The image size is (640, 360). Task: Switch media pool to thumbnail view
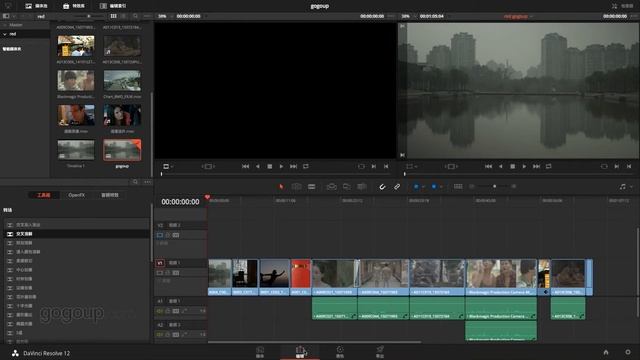pos(113,16)
